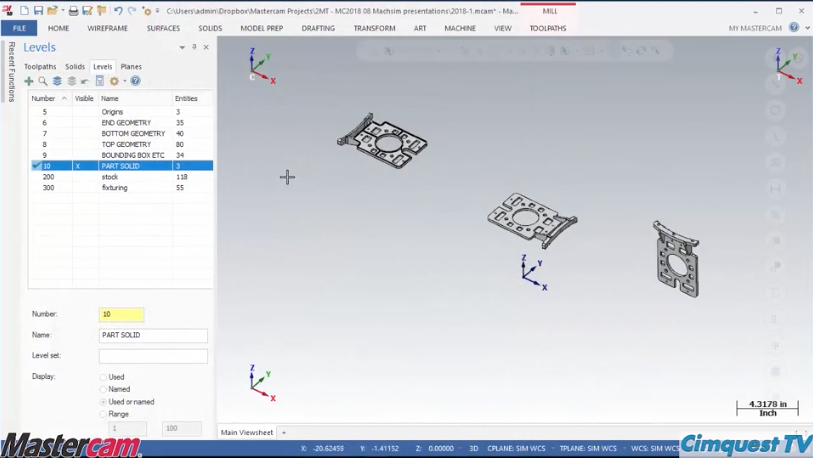Open the WIREFRAME ribbon tab
Viewport: 813px width, 458px height.
pos(107,28)
